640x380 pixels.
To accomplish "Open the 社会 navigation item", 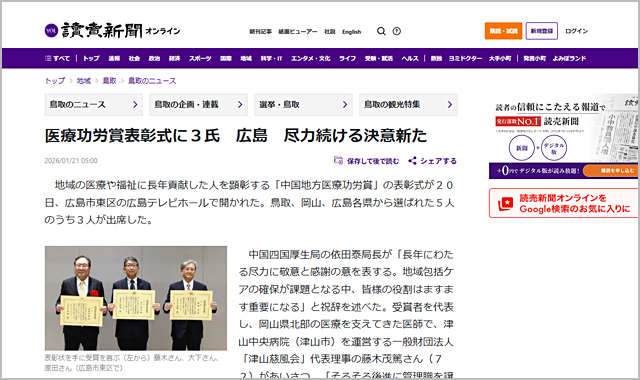I will pos(134,58).
